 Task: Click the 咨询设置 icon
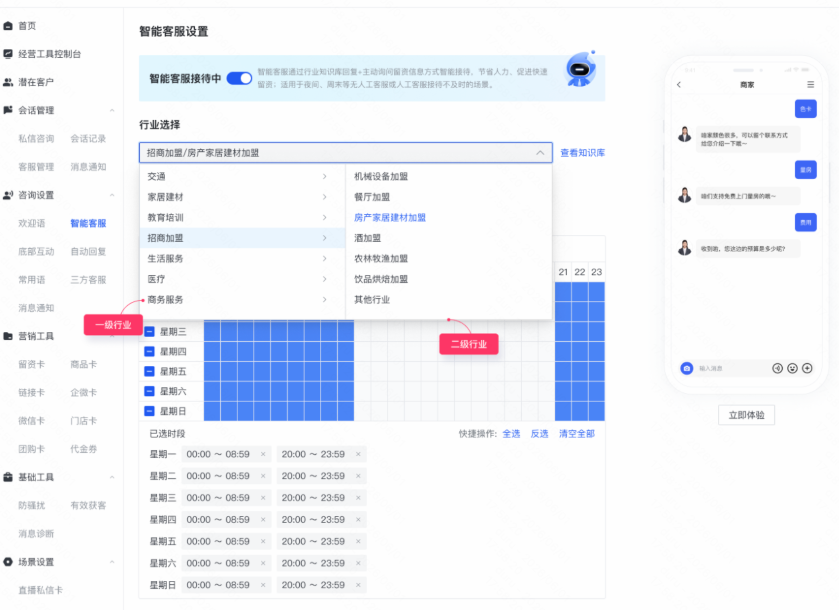tap(8, 195)
